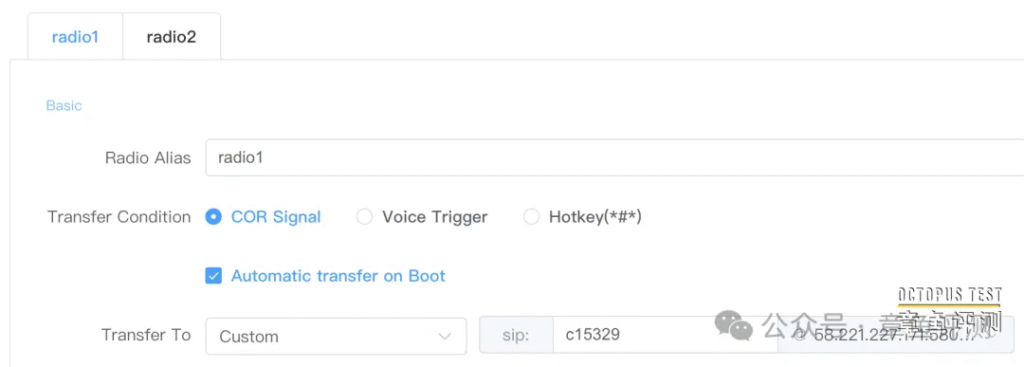This screenshot has height=367, width=1024.
Task: Click the down chevron in Custom dropdown
Action: (445, 336)
